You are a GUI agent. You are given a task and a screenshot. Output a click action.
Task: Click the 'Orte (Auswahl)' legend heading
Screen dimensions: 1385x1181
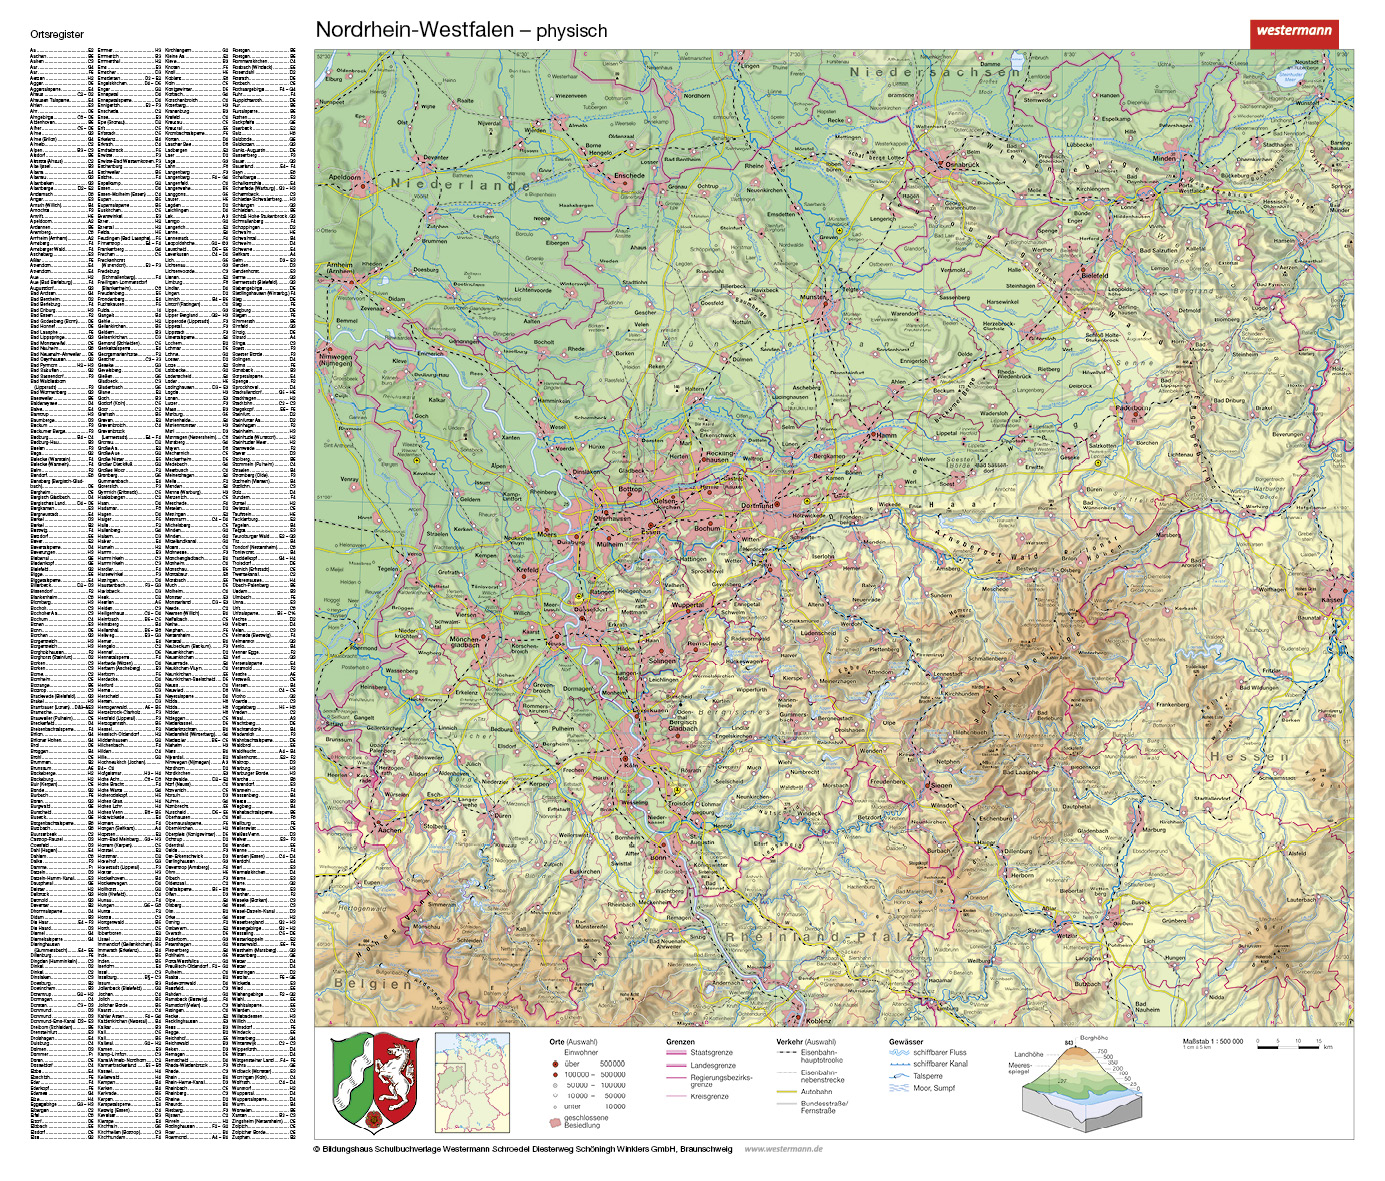(573, 1042)
